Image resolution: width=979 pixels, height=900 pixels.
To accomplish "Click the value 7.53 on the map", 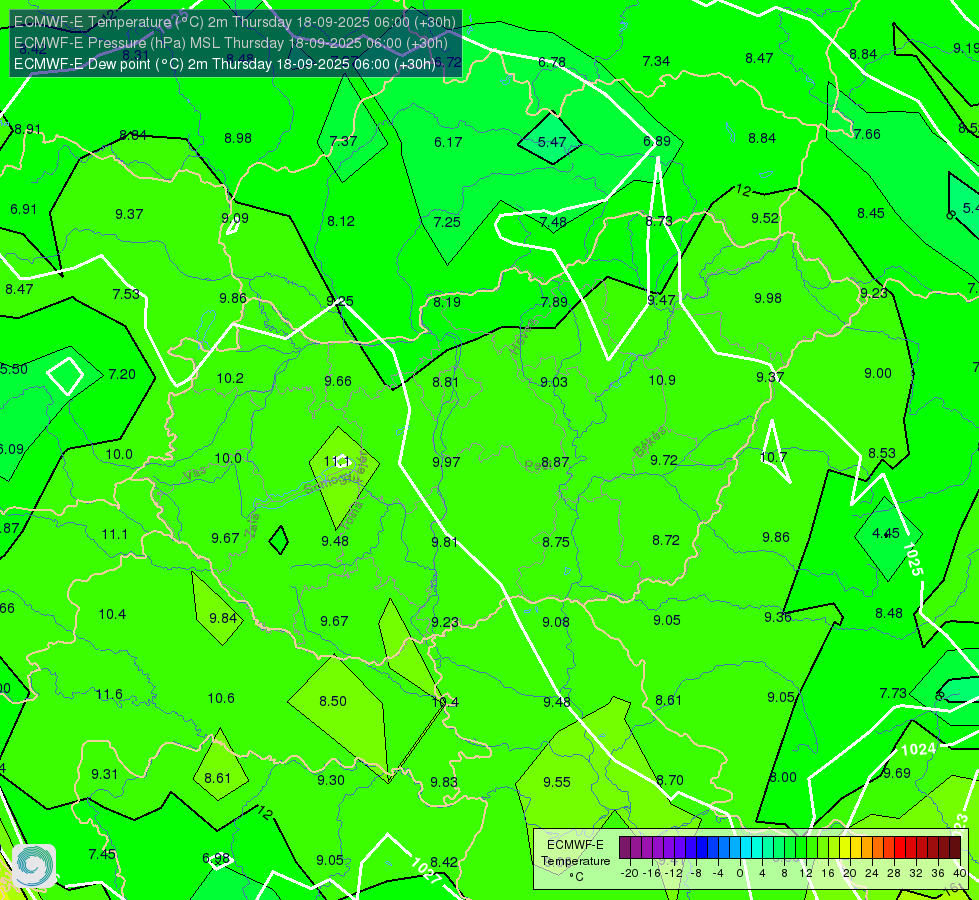I will (126, 294).
